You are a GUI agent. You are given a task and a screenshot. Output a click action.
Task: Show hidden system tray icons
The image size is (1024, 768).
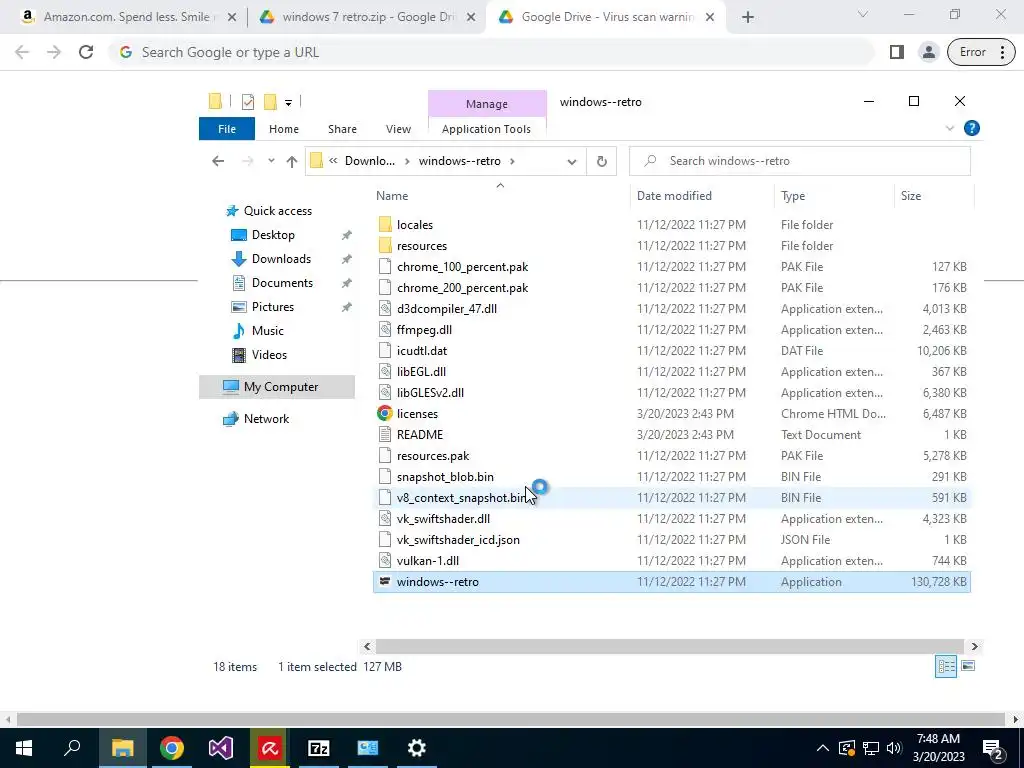823,748
